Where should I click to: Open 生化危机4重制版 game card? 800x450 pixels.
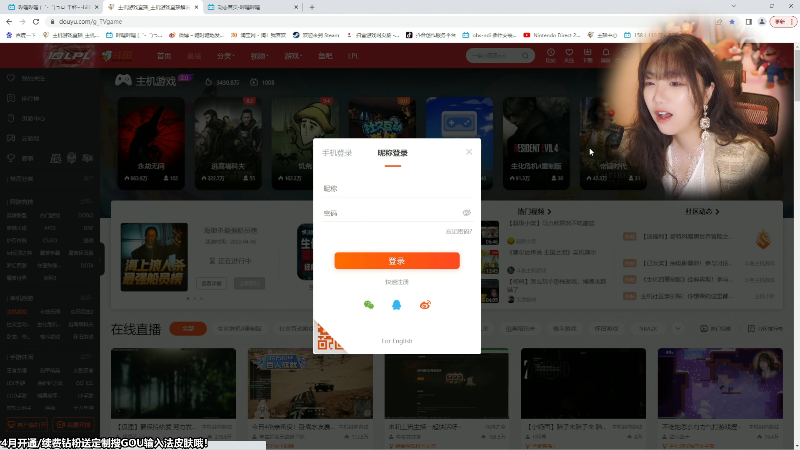(x=536, y=143)
